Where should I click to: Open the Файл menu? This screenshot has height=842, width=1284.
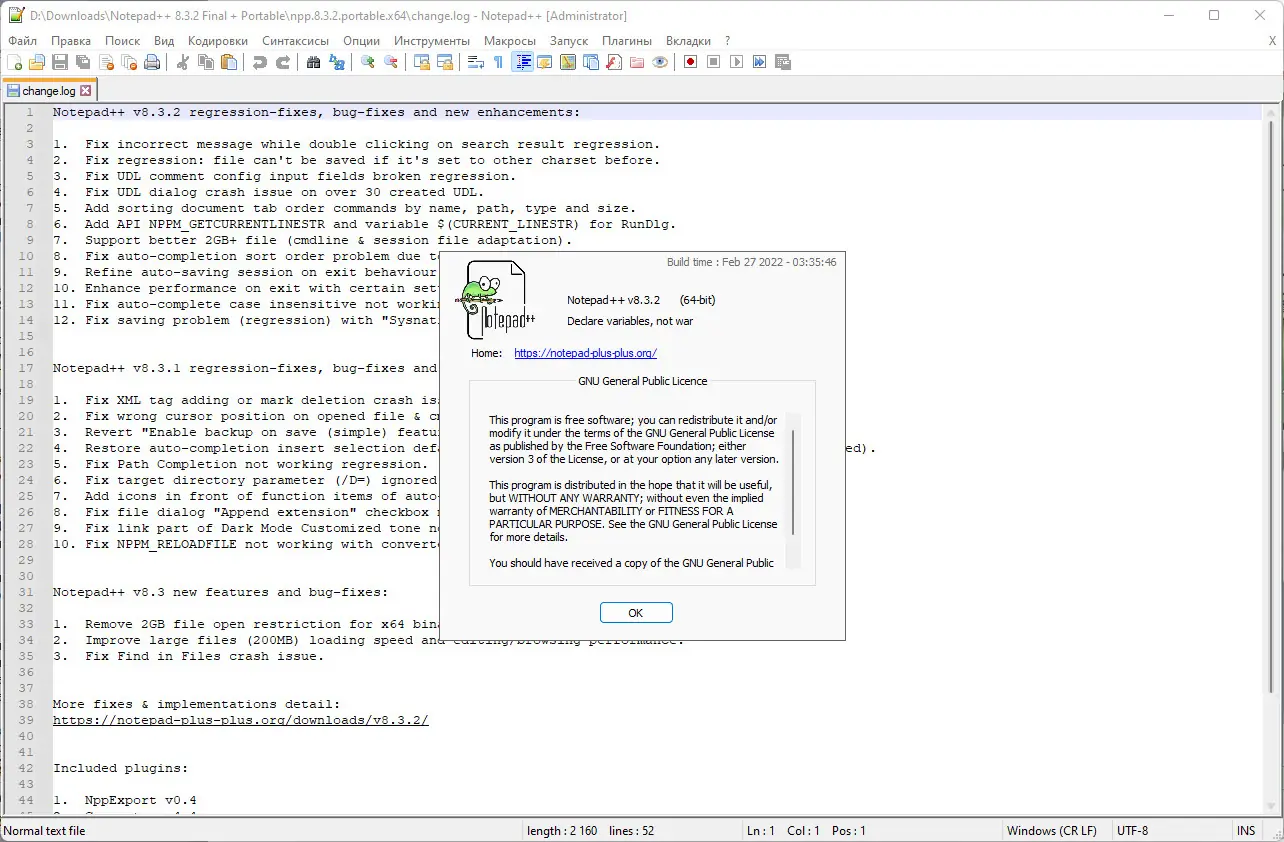click(22, 41)
